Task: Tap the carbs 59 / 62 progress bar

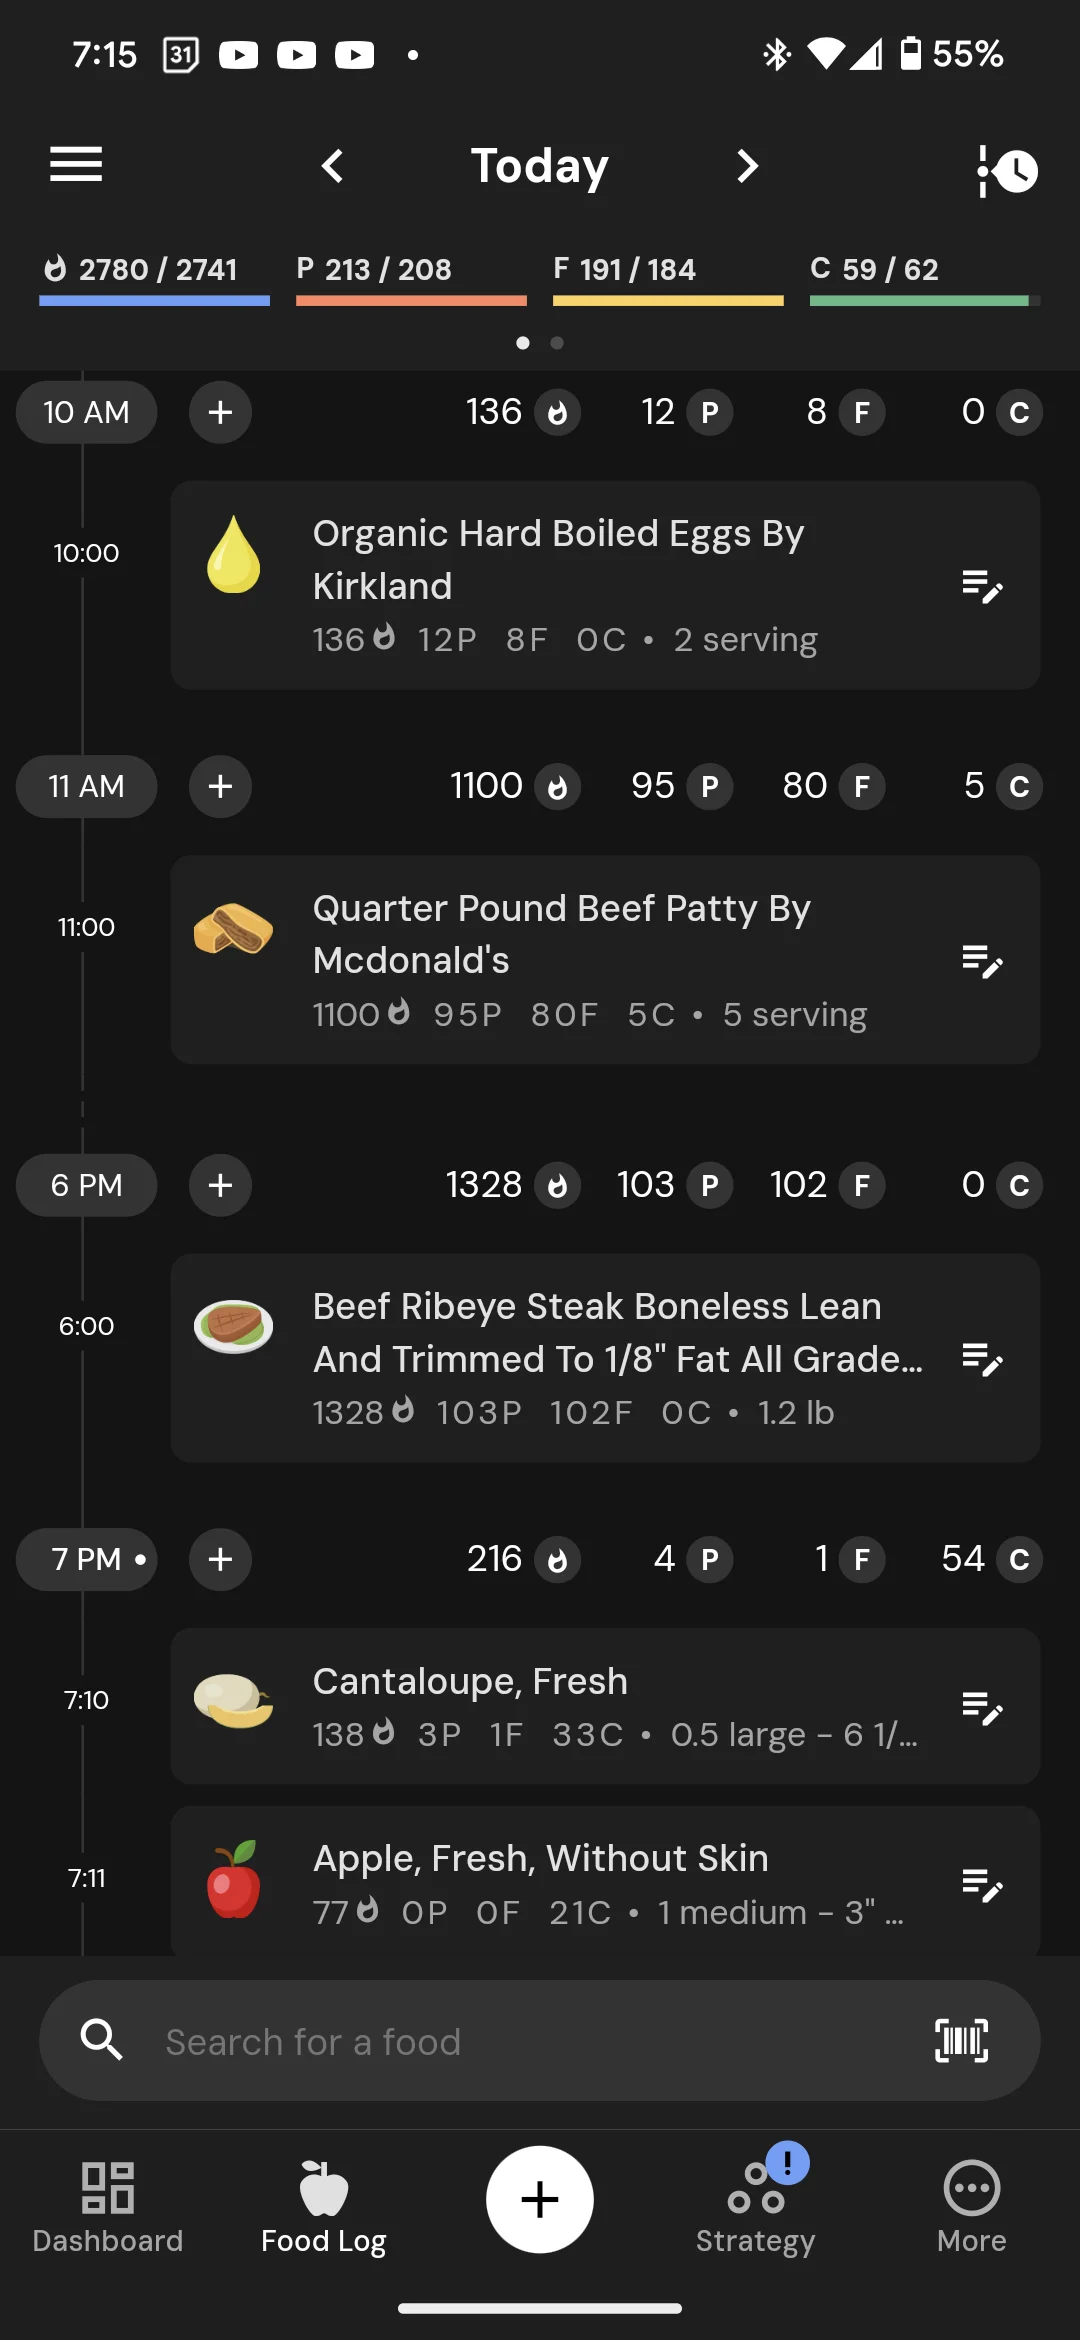Action: point(925,280)
